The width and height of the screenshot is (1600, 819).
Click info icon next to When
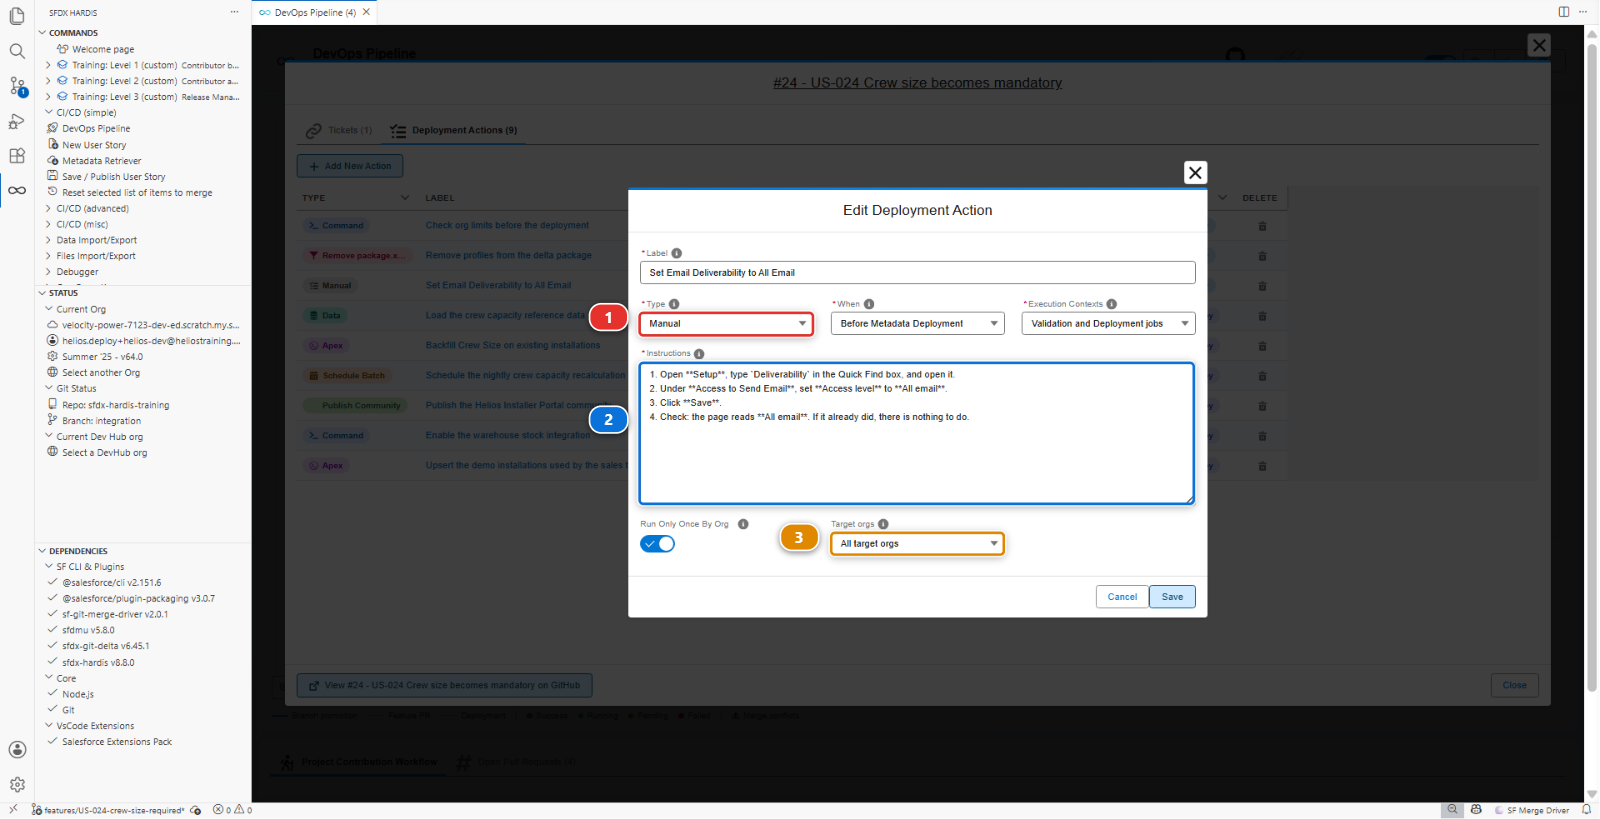[869, 304]
